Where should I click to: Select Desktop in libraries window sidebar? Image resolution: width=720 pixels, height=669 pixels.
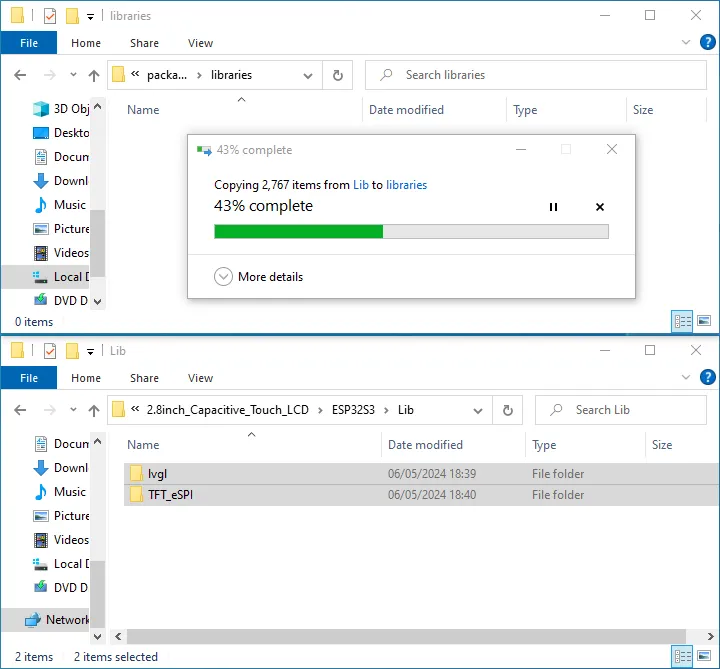[x=61, y=133]
